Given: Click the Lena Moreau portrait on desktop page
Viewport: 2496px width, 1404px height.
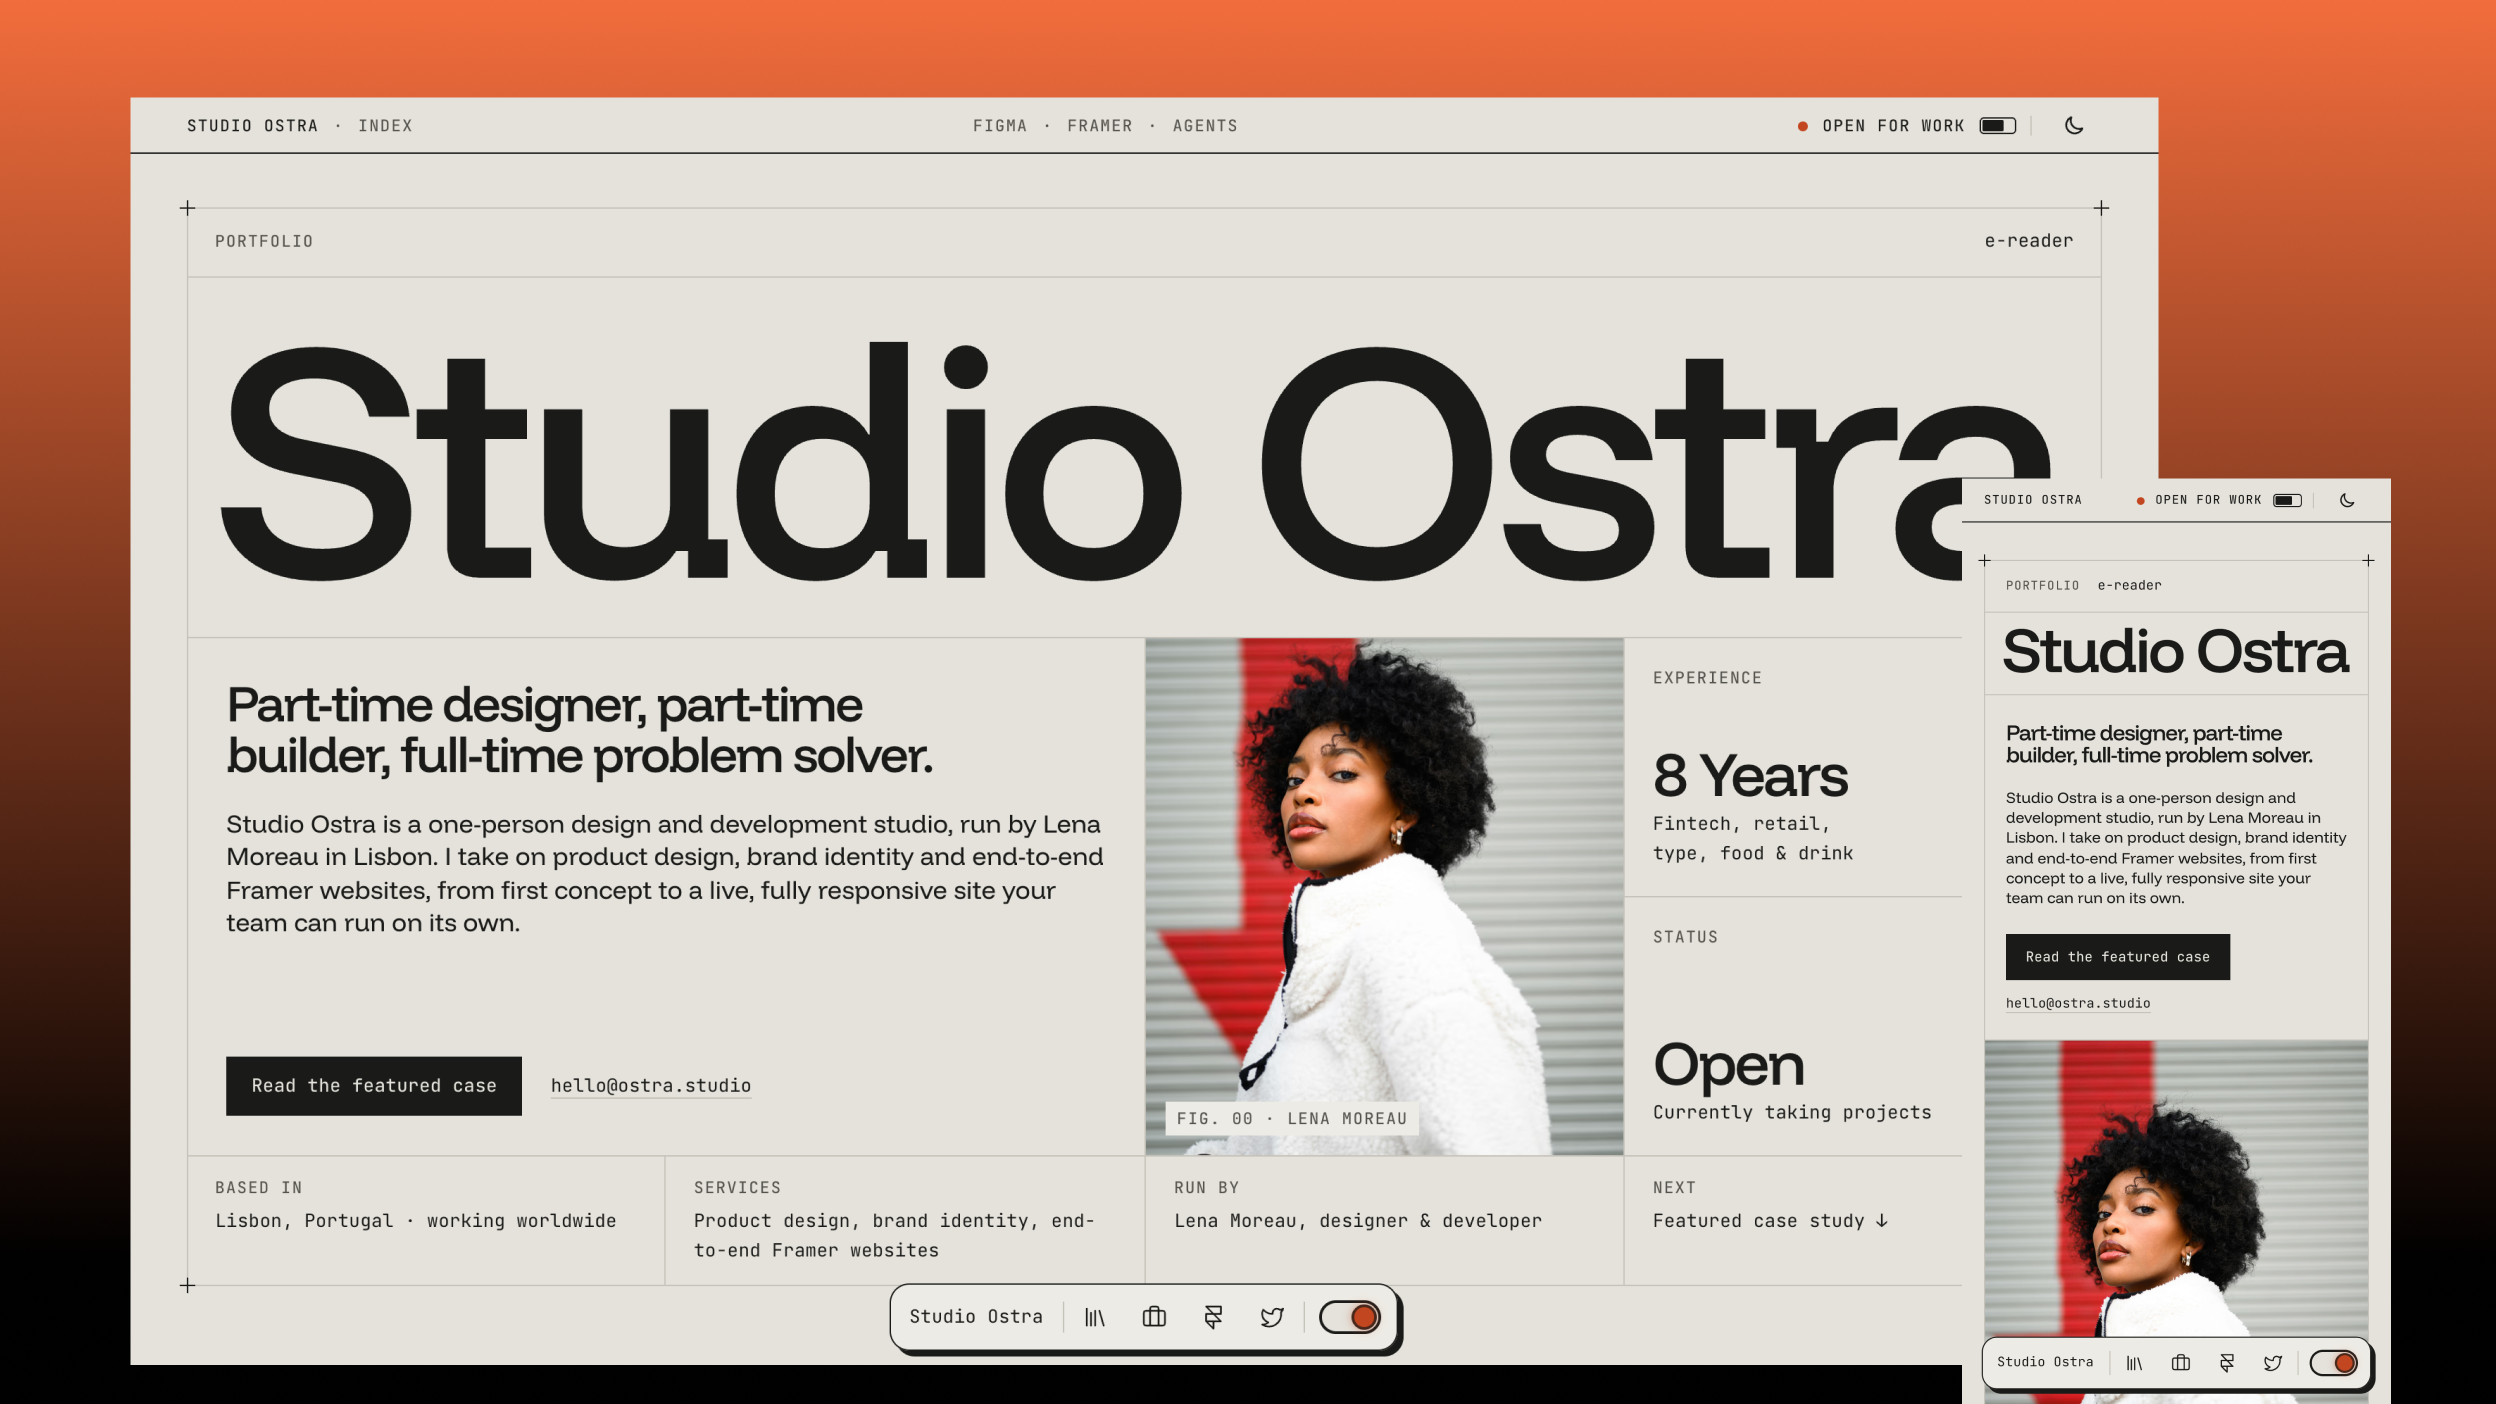Looking at the screenshot, I should [x=1385, y=897].
